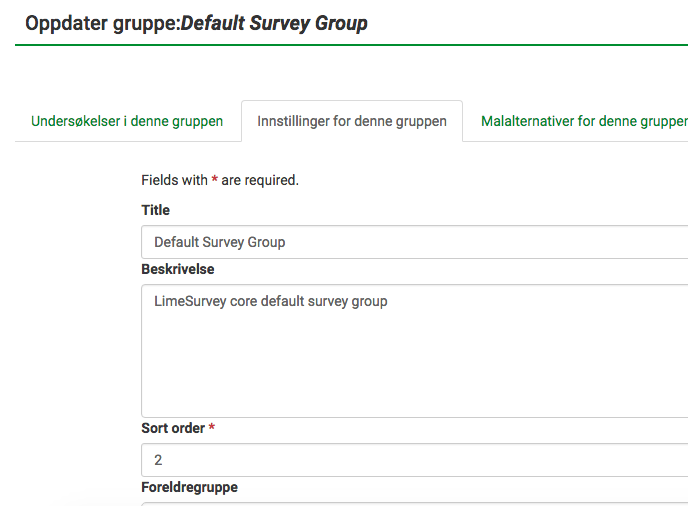Viewport: 688px width, 506px height.
Task: Click the "Foreldregruppe" field label
Action: click(189, 487)
